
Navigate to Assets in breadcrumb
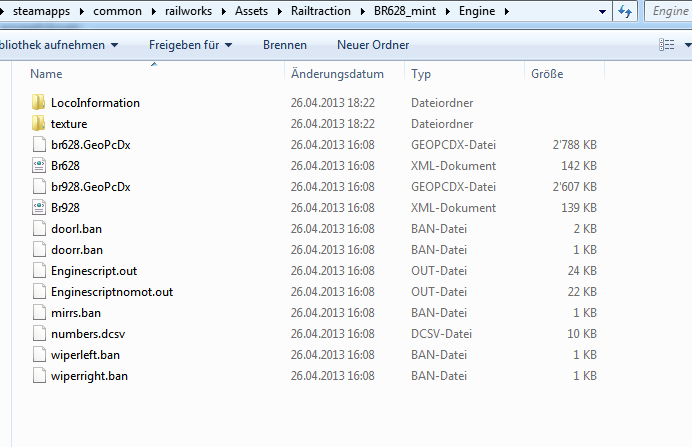251,11
